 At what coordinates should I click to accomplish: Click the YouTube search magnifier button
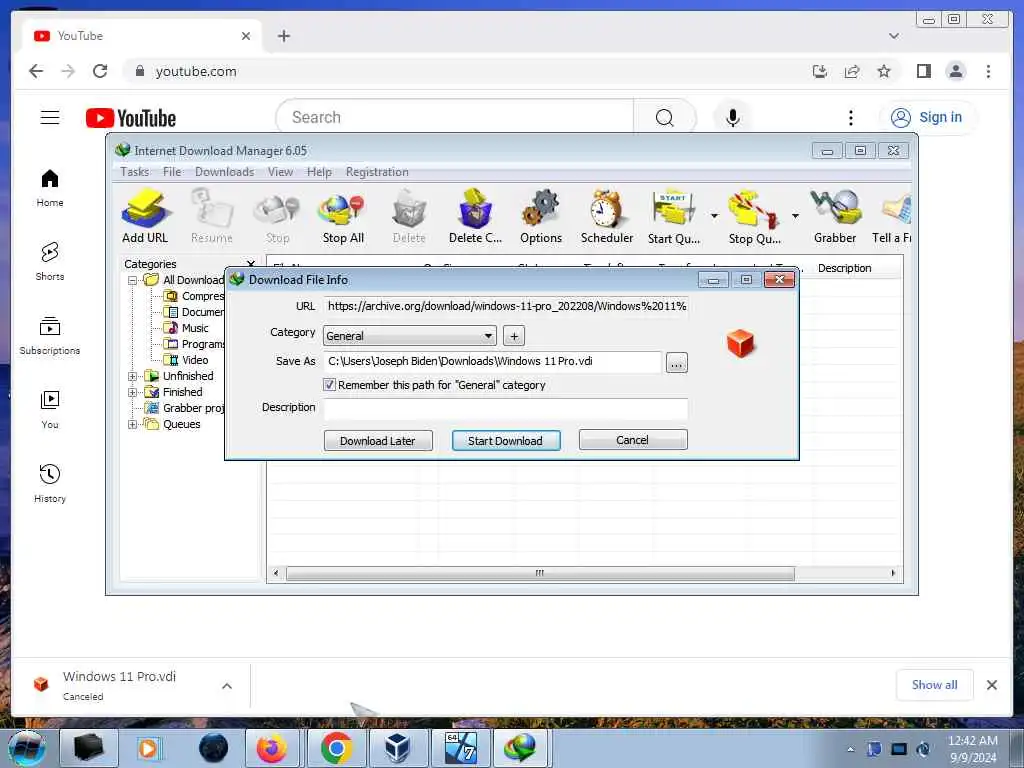(x=664, y=118)
